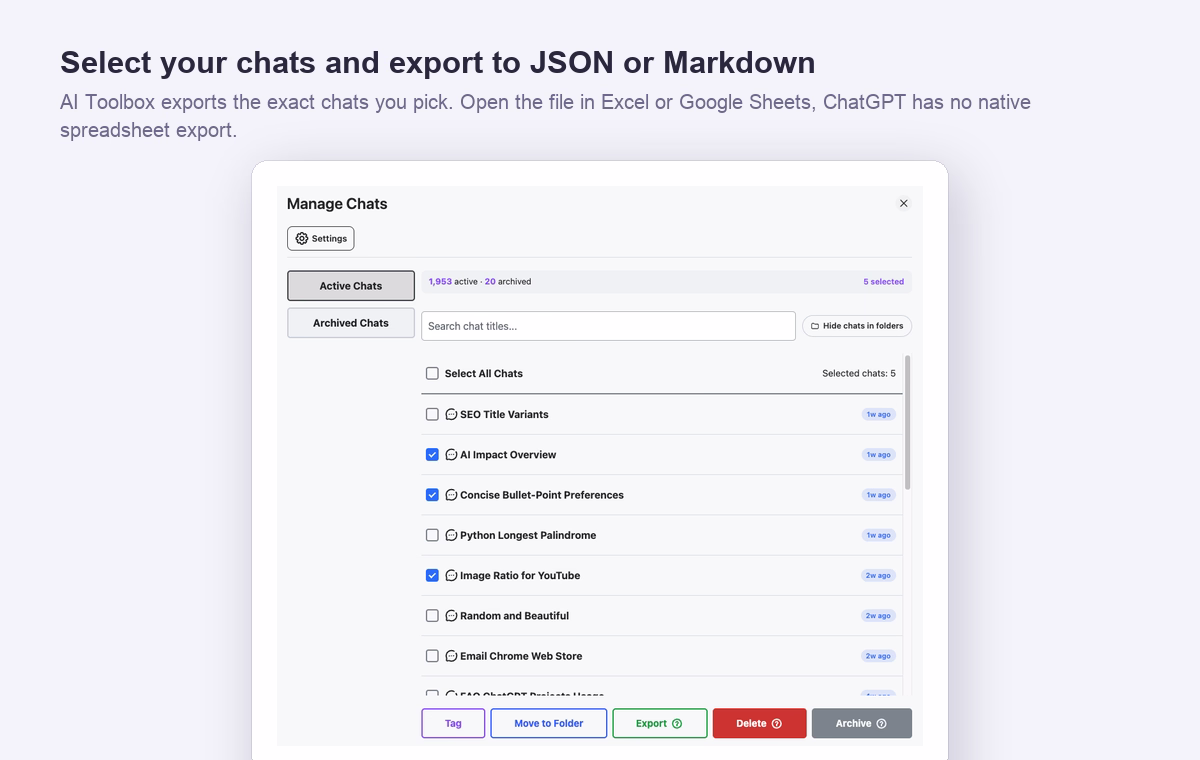The image size is (1200, 760).
Task: Click the 1w ago badge for Concise Bullet-Point Preferences
Action: (x=878, y=495)
